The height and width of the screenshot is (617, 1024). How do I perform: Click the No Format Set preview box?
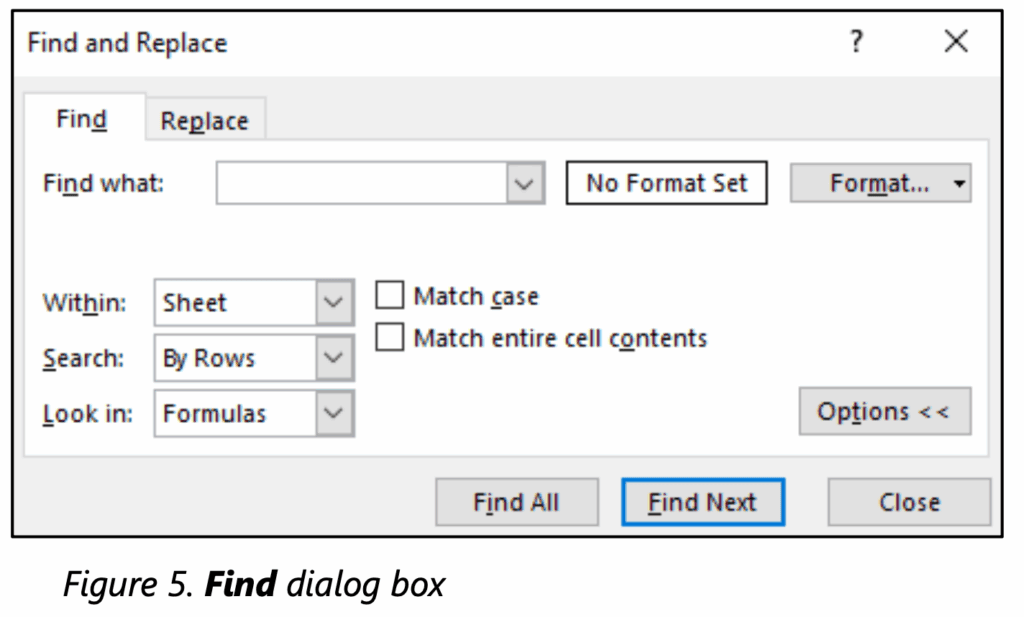coord(666,184)
